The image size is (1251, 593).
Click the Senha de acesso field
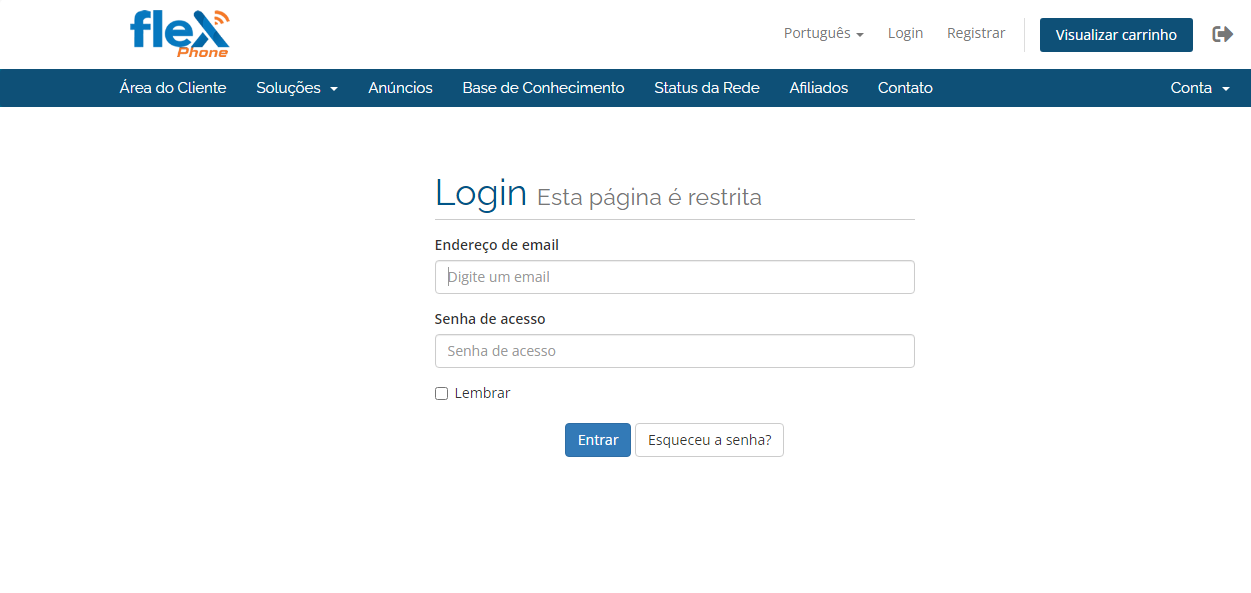(674, 351)
